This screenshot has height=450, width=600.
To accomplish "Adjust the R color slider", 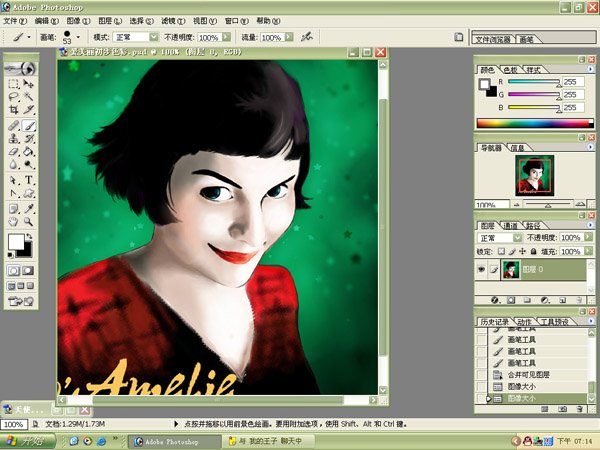I will point(533,82).
